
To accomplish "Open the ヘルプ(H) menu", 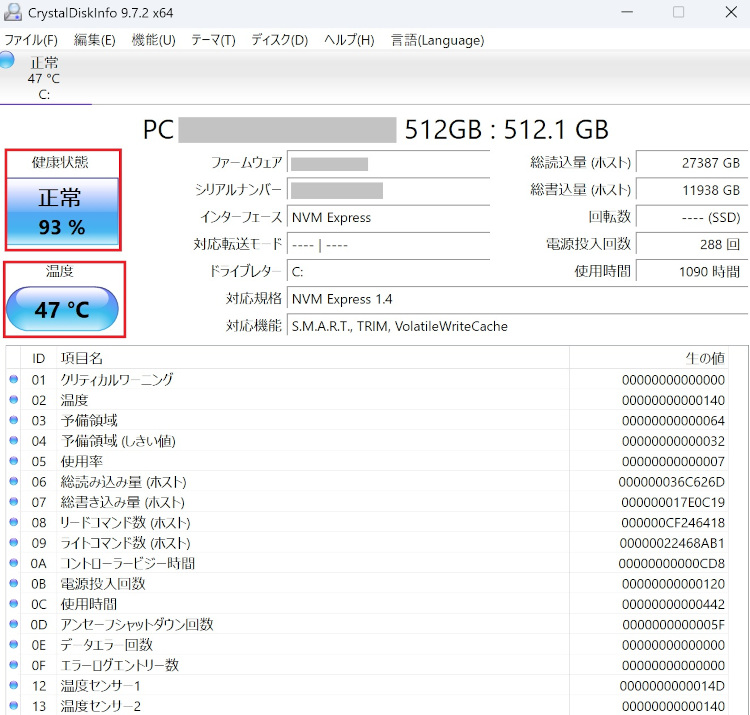I will coord(349,40).
